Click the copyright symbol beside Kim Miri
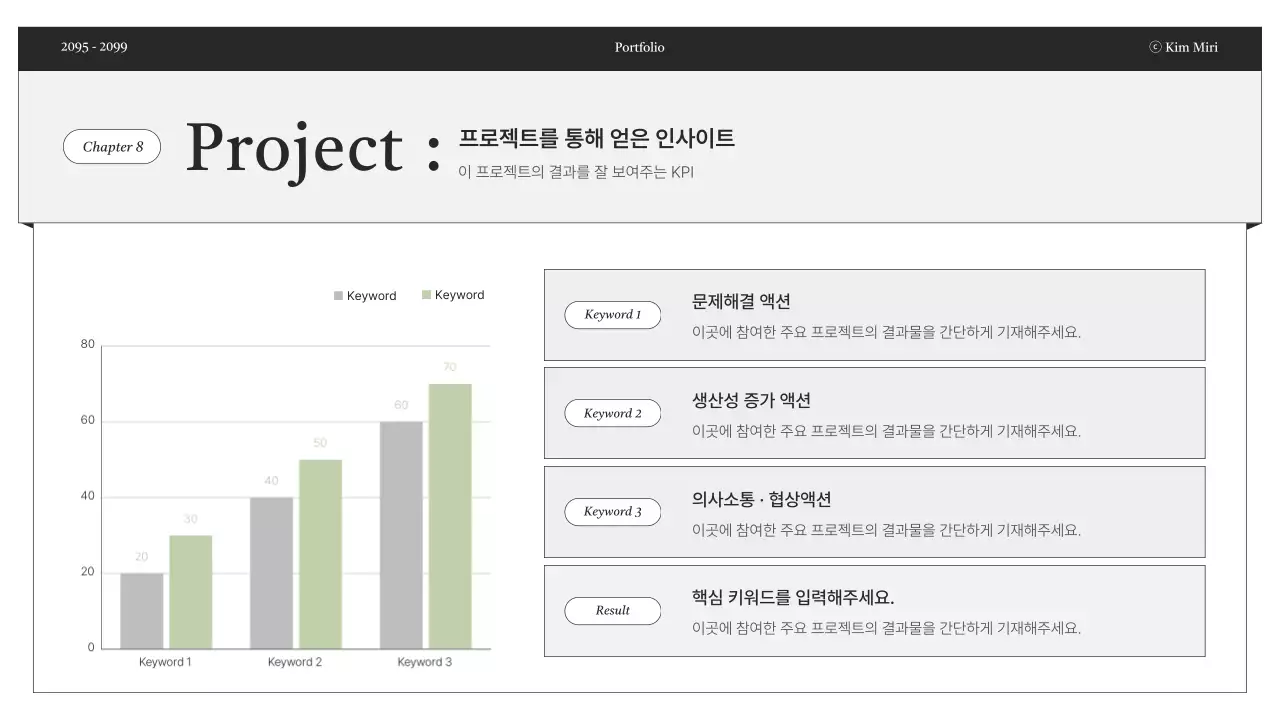This screenshot has height=720, width=1280. [x=1155, y=47]
